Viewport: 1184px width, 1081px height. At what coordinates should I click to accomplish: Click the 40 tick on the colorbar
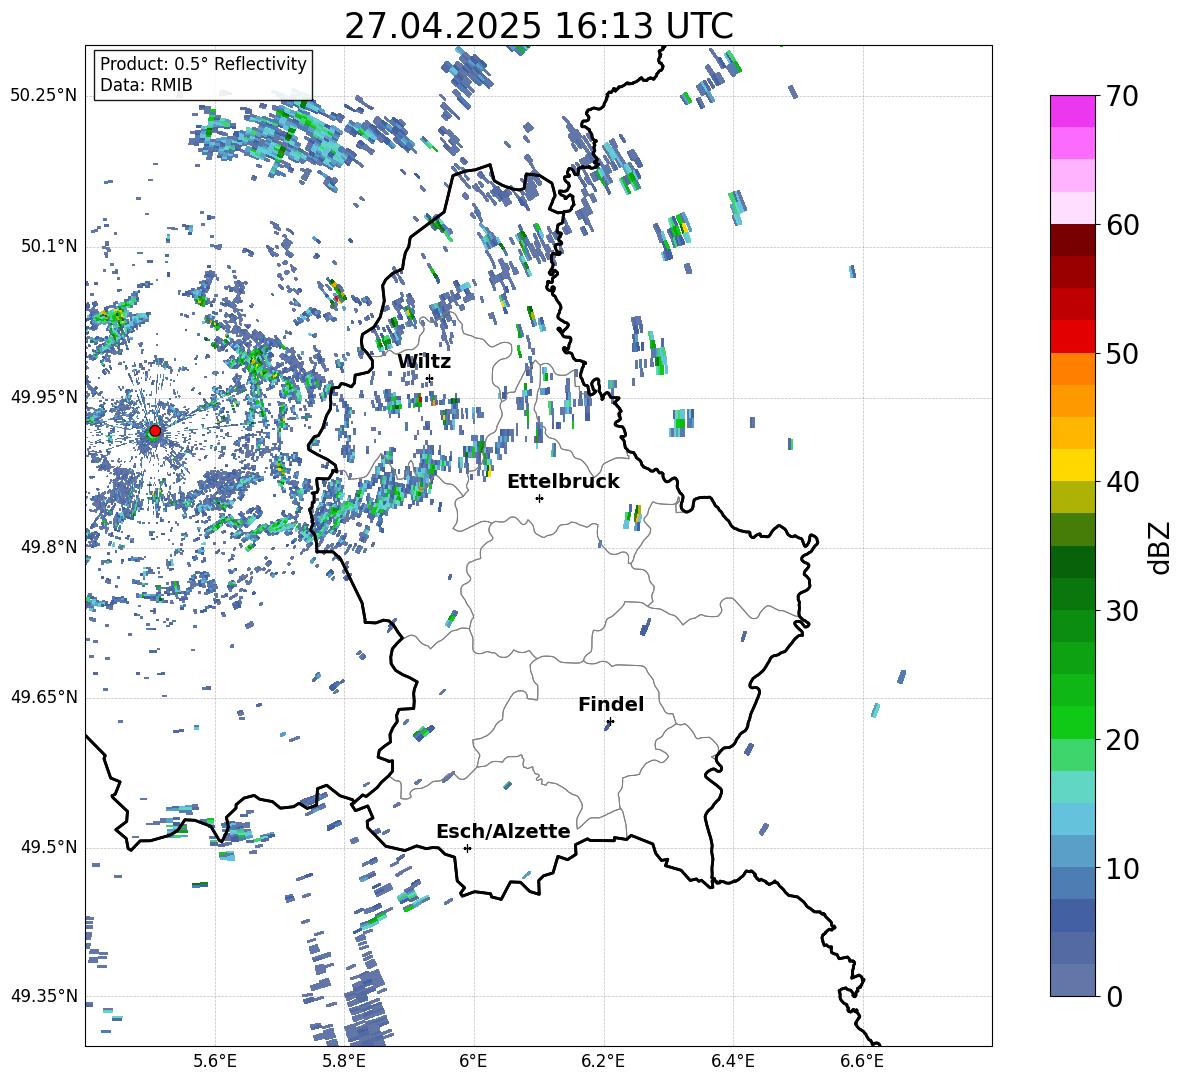coord(1123,482)
